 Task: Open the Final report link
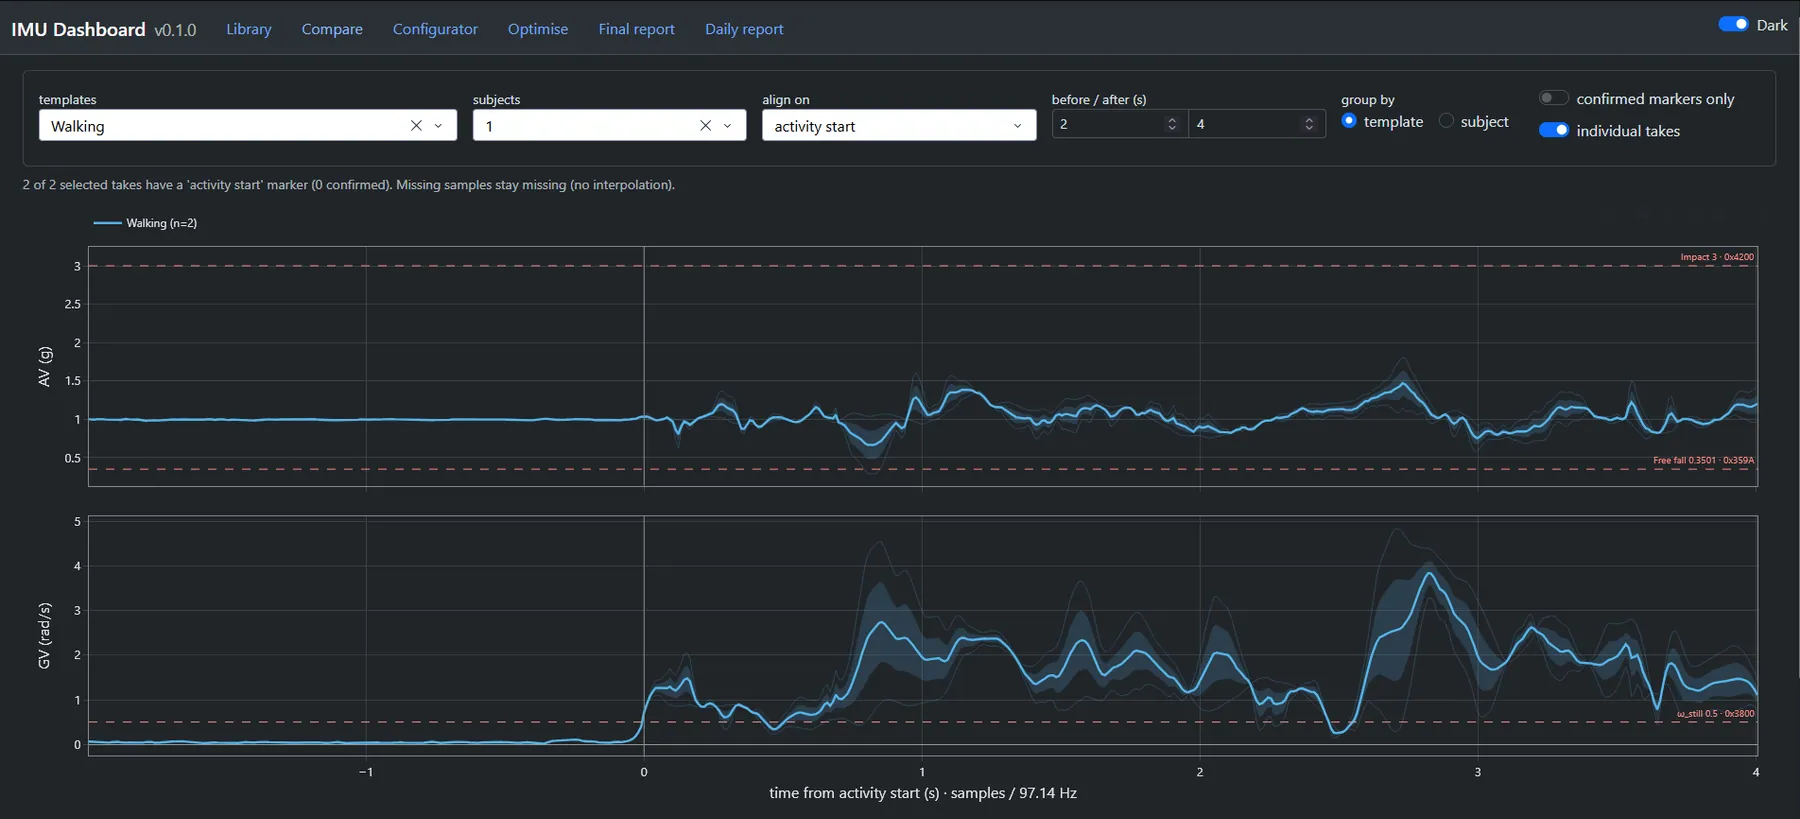click(x=637, y=29)
